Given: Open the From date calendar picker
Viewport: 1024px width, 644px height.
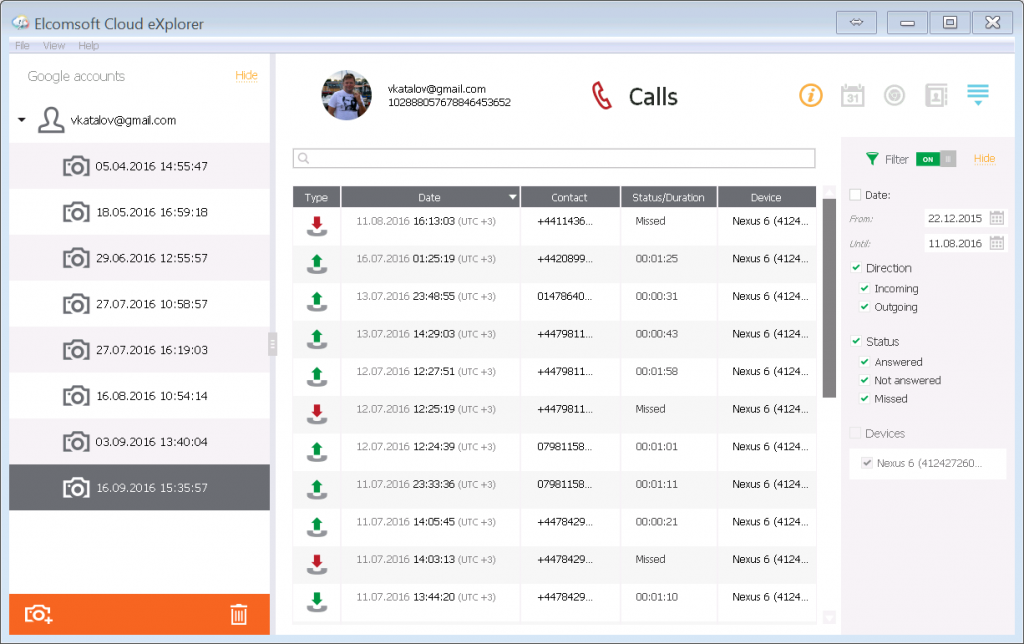Looking at the screenshot, I should click(995, 217).
